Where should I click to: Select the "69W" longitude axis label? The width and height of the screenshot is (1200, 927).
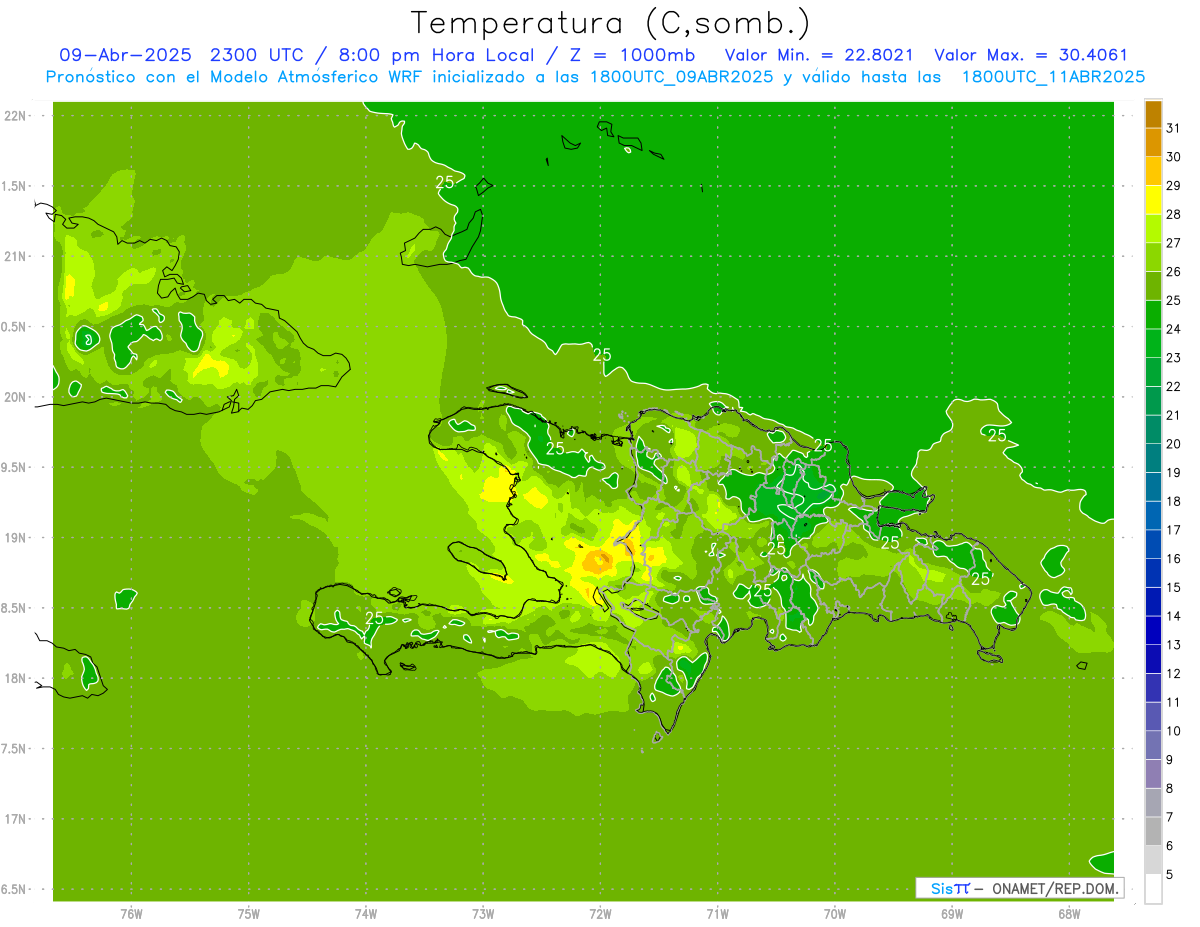[x=952, y=913]
